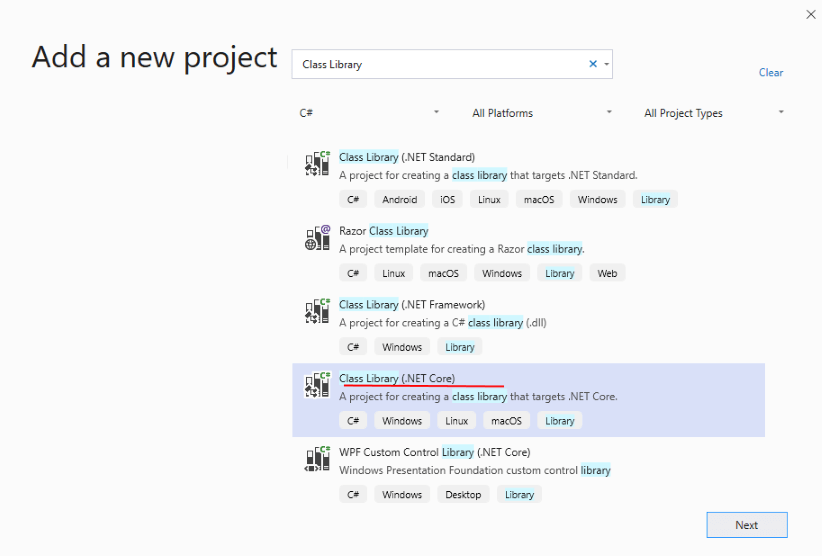This screenshot has height=556, width=822.
Task: Click the Windows tag under Class Library (.NET Core)
Action: pos(402,421)
